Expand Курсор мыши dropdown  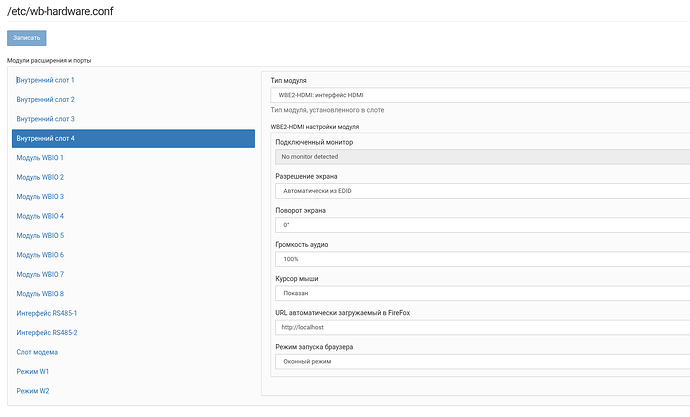pyautogui.click(x=480, y=293)
